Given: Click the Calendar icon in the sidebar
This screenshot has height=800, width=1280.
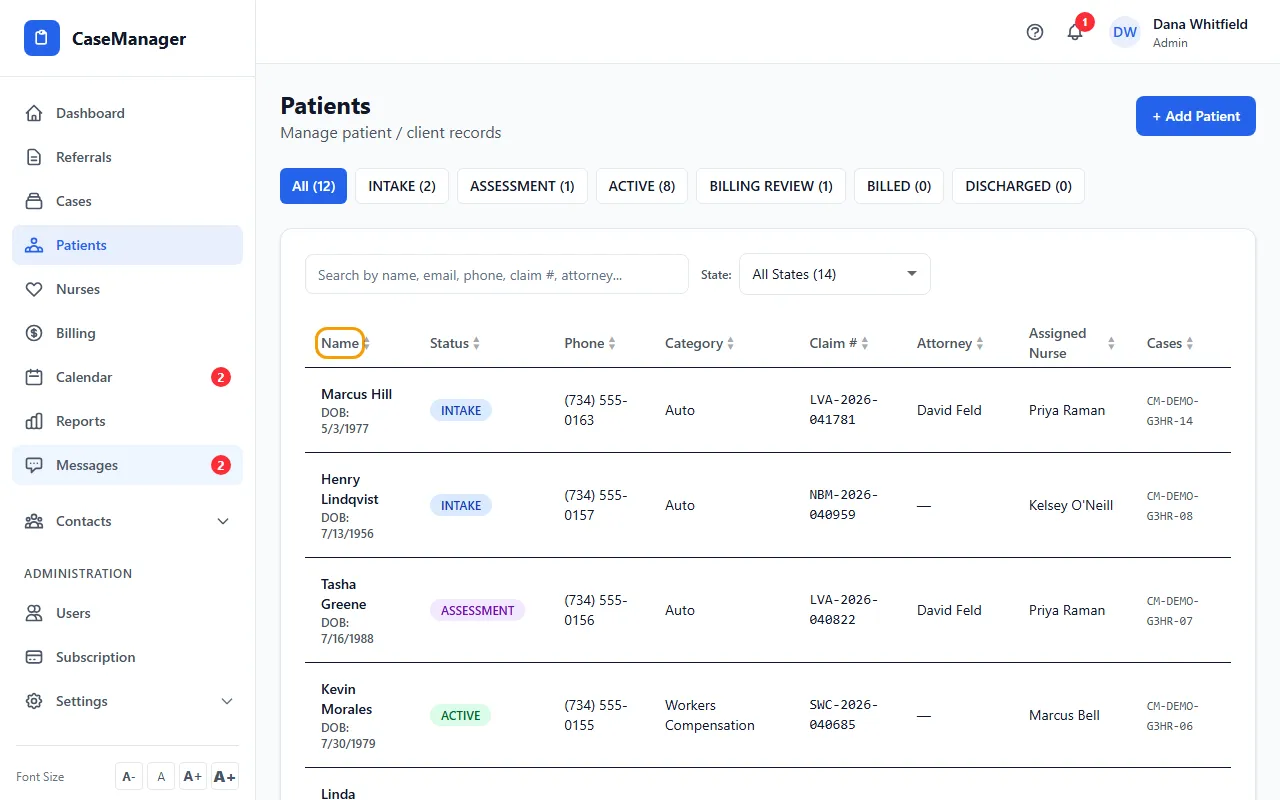Looking at the screenshot, I should click(34, 377).
